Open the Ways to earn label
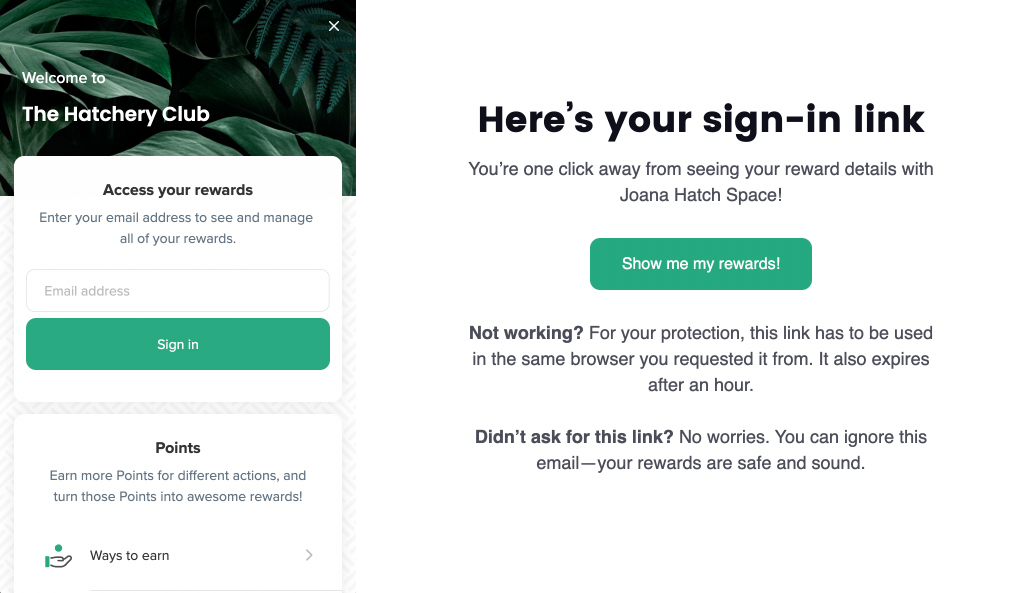 click(x=129, y=555)
